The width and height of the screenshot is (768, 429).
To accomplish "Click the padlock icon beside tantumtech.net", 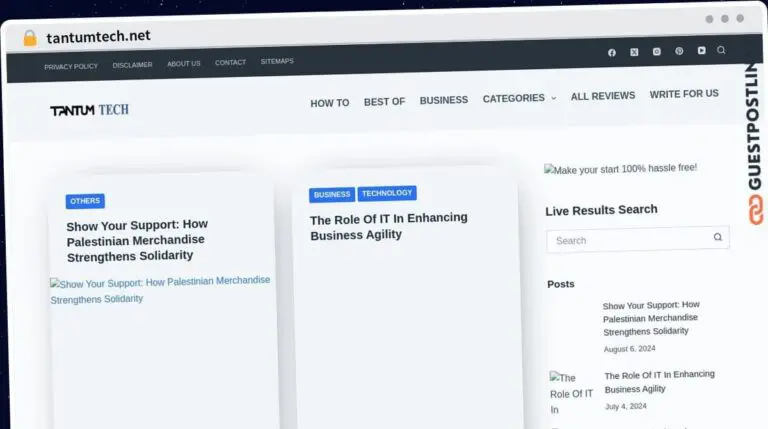I will 30,38.
